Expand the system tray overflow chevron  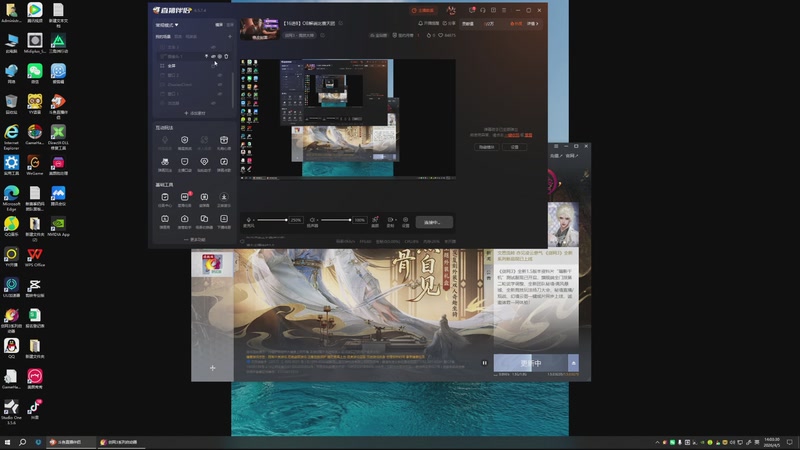(x=657, y=442)
